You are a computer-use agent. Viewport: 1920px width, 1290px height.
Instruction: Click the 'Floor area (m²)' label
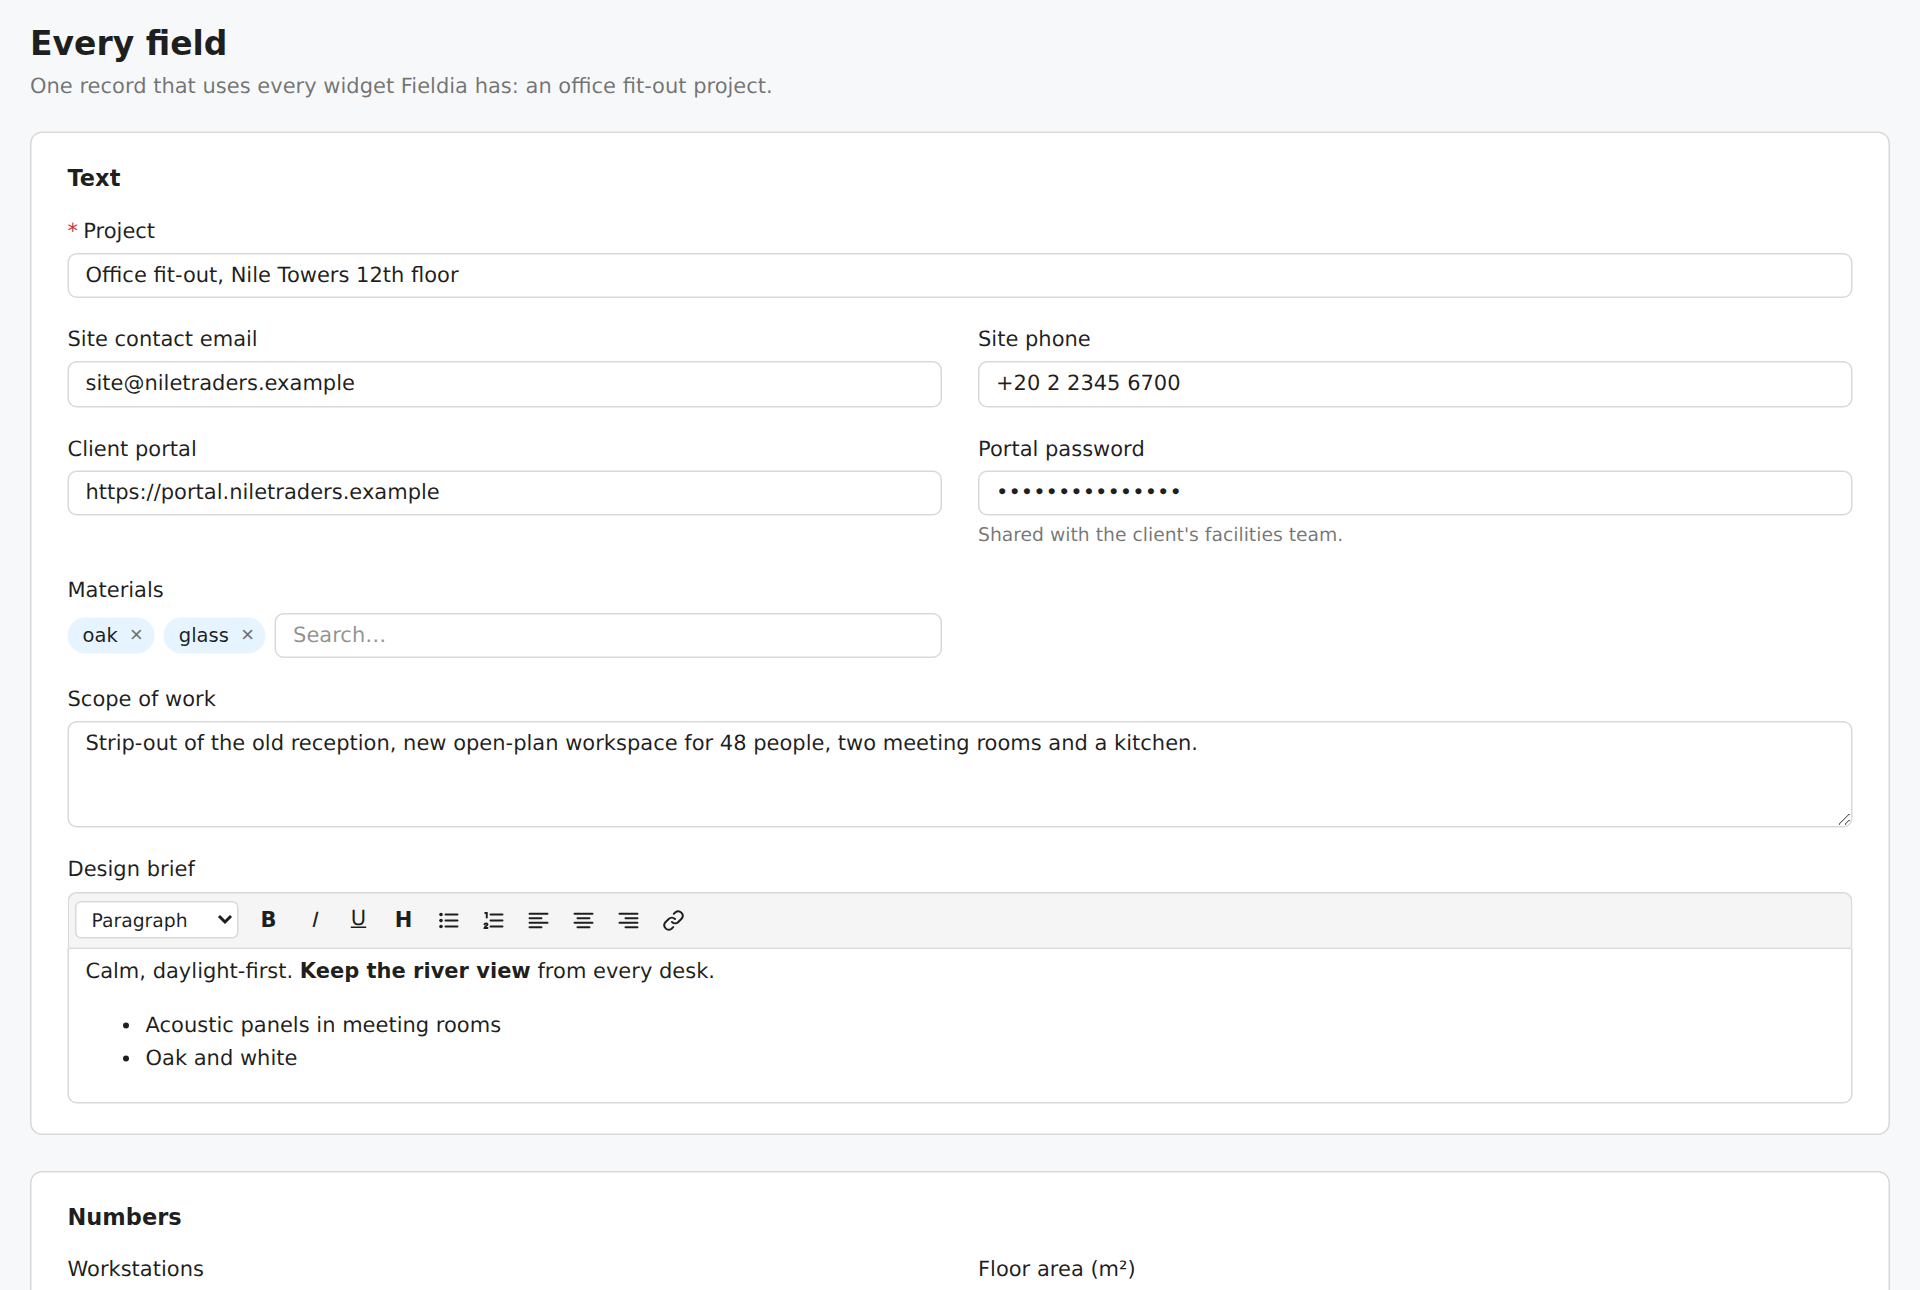(x=1057, y=1269)
